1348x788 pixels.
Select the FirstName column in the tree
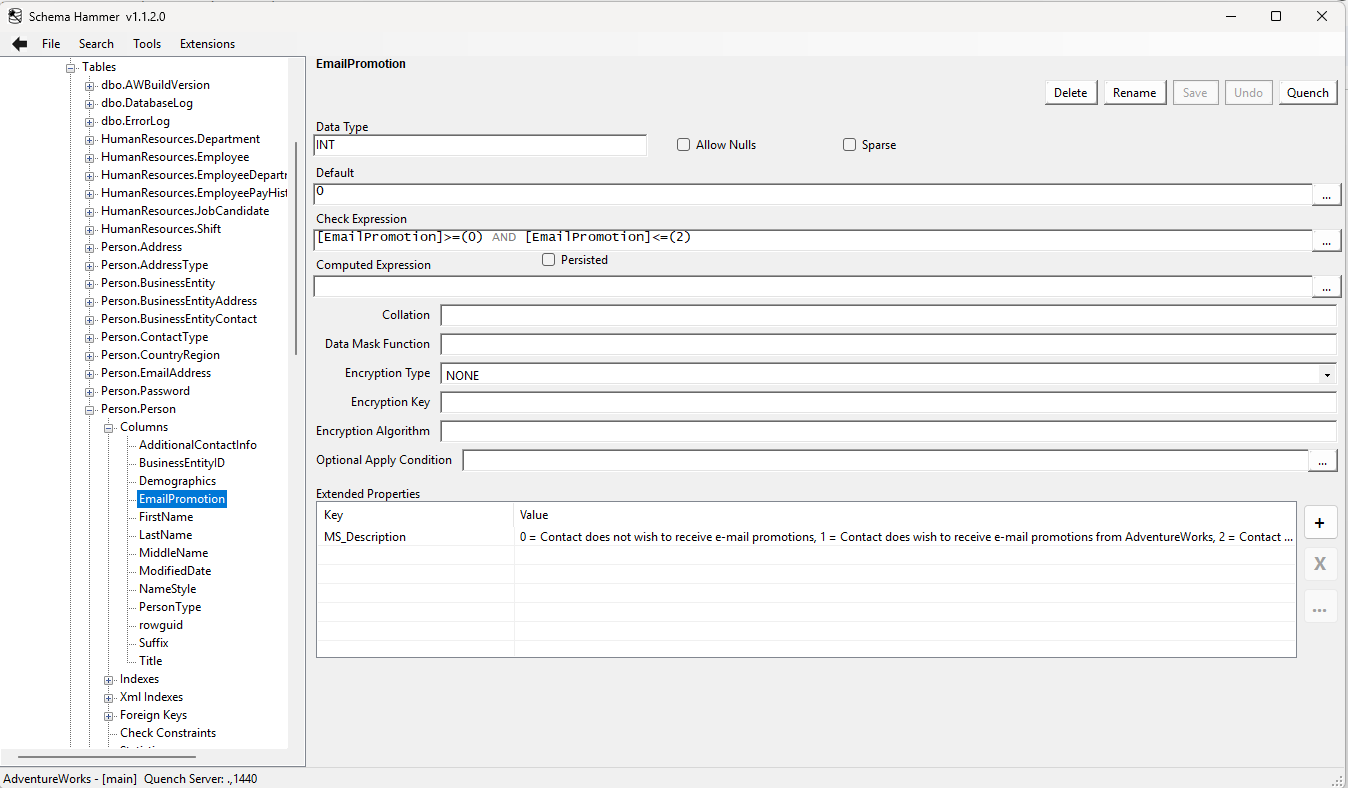point(166,516)
